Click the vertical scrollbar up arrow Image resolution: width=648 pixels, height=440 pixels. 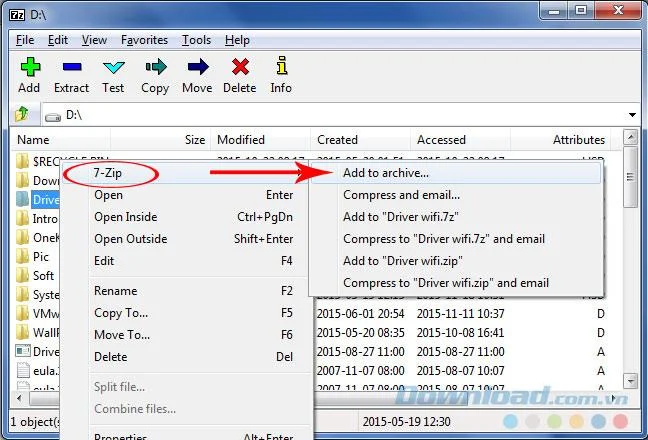click(630, 137)
